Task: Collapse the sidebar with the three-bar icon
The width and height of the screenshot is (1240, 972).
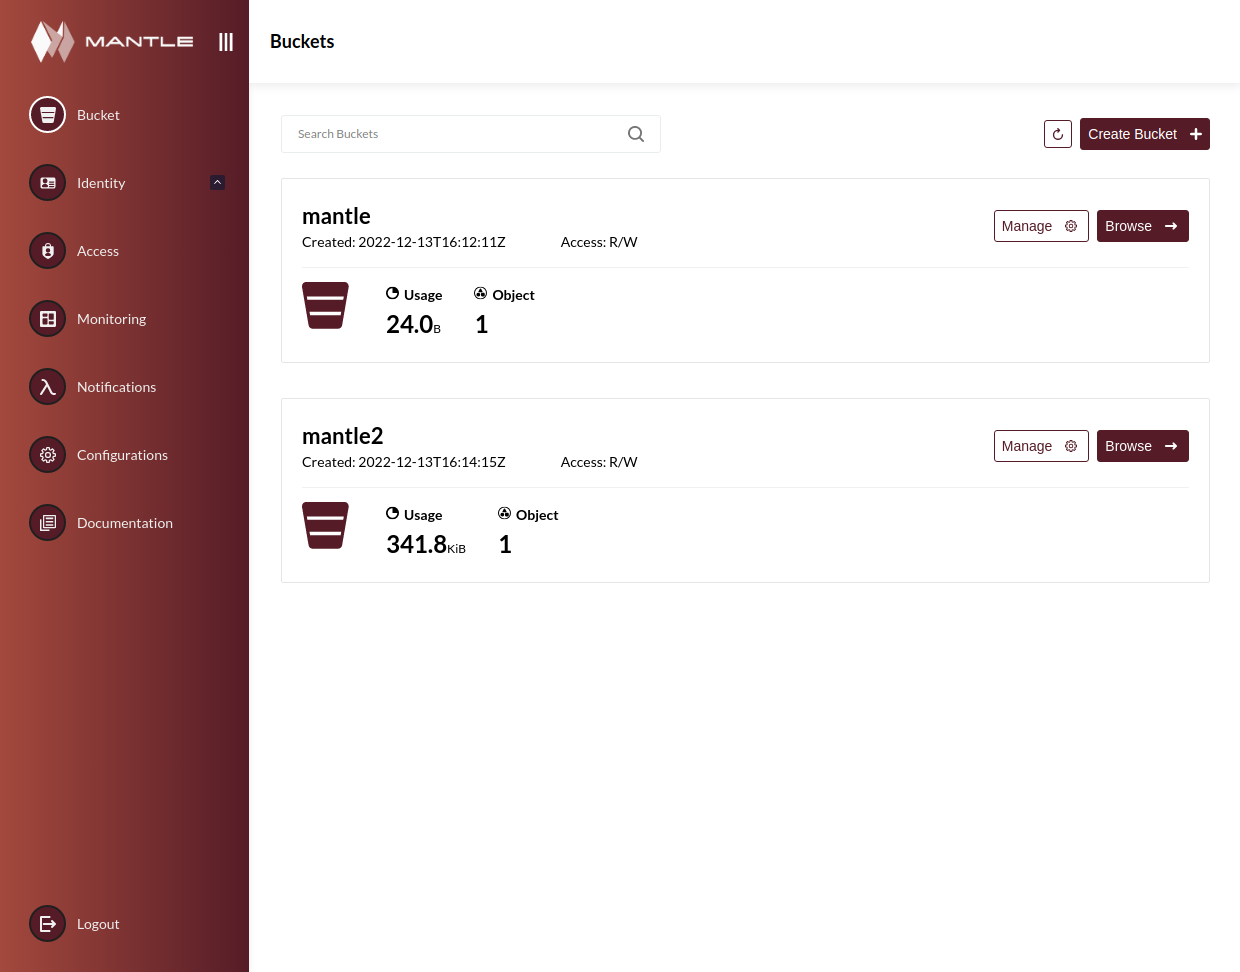Action: pos(226,42)
